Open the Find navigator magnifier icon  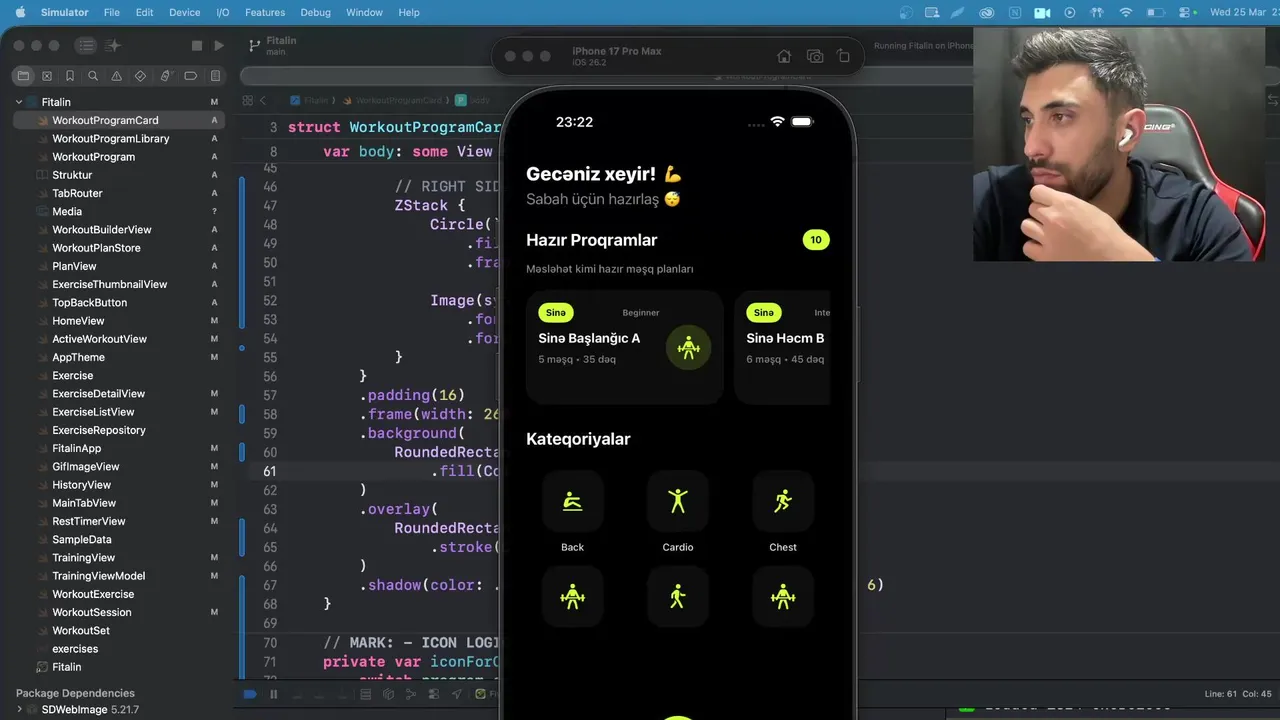(93, 76)
